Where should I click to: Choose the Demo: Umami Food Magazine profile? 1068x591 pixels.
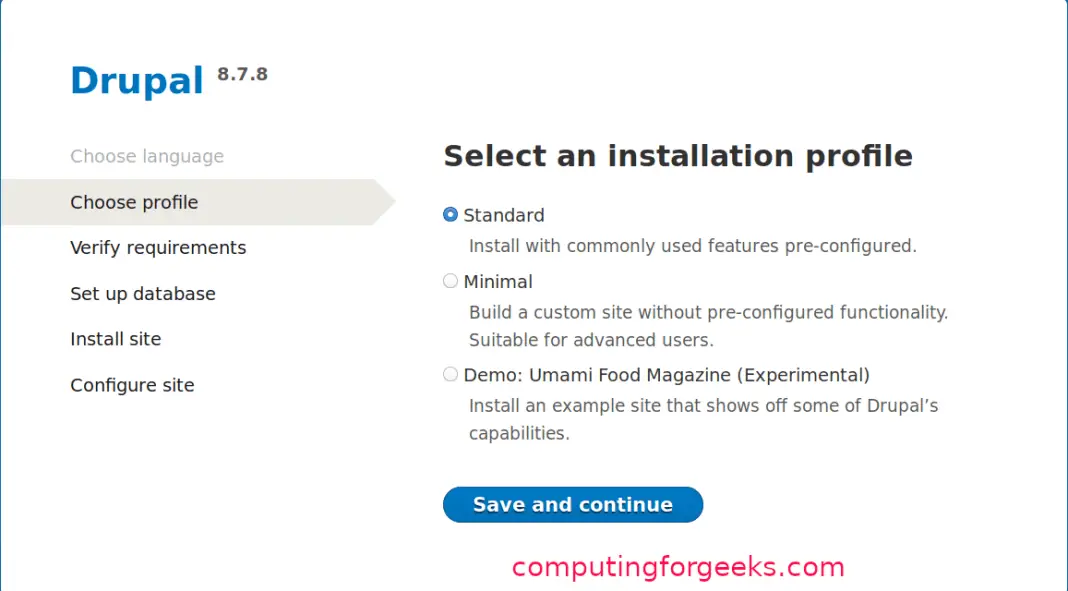coord(450,374)
